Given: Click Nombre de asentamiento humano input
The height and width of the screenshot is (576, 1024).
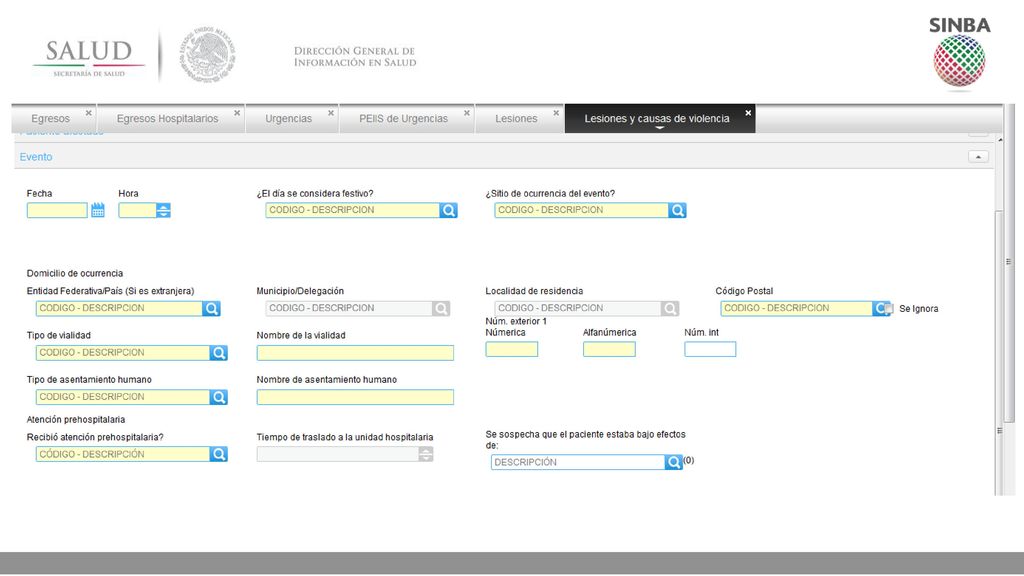Looking at the screenshot, I should [x=355, y=397].
